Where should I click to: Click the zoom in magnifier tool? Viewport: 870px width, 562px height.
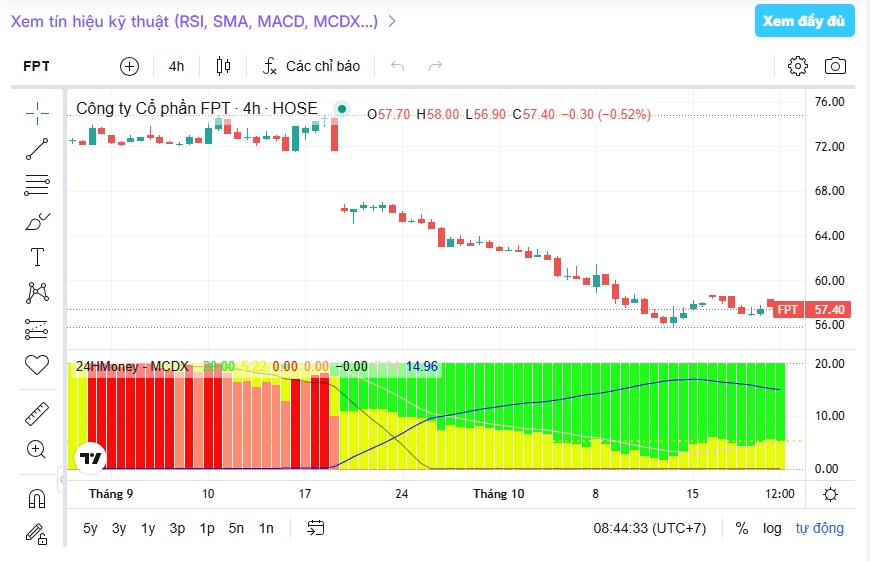point(37,449)
